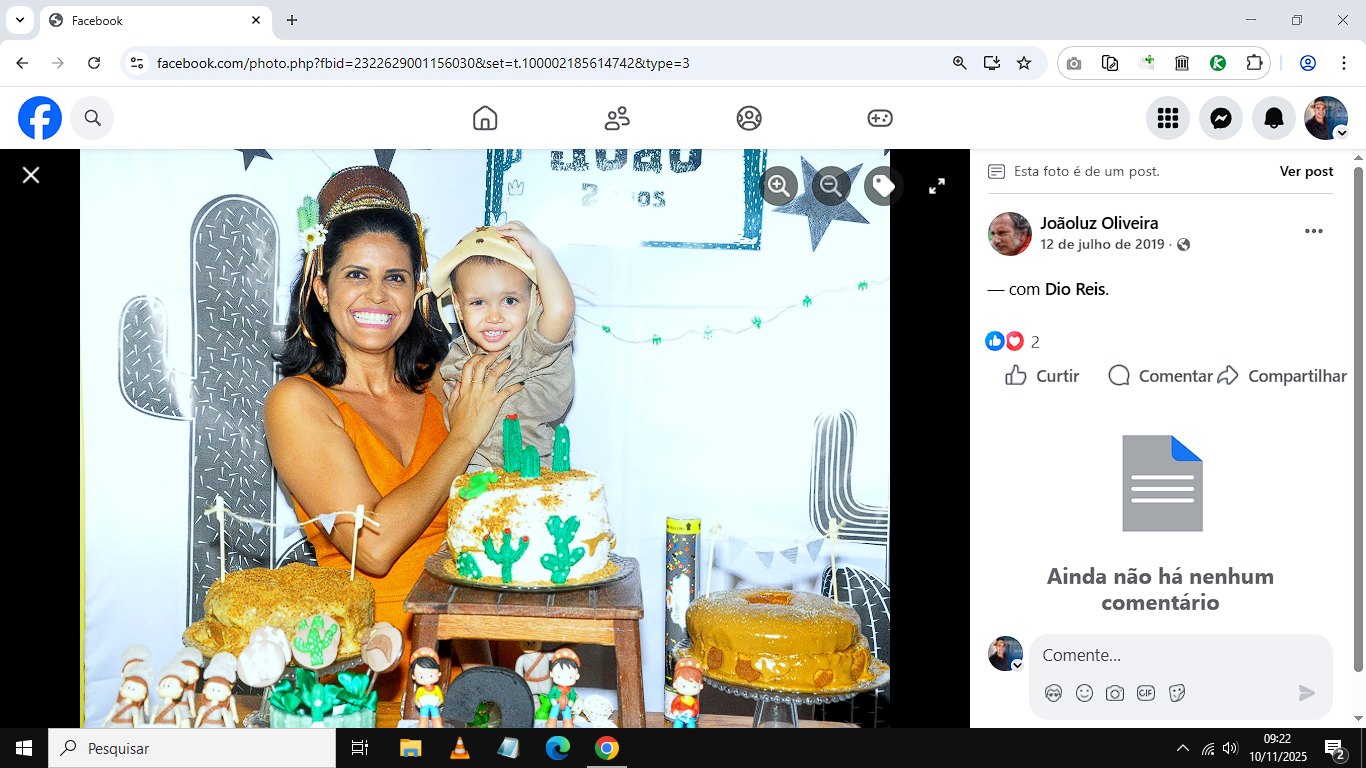Open the Facebook menu grid

click(x=1167, y=118)
